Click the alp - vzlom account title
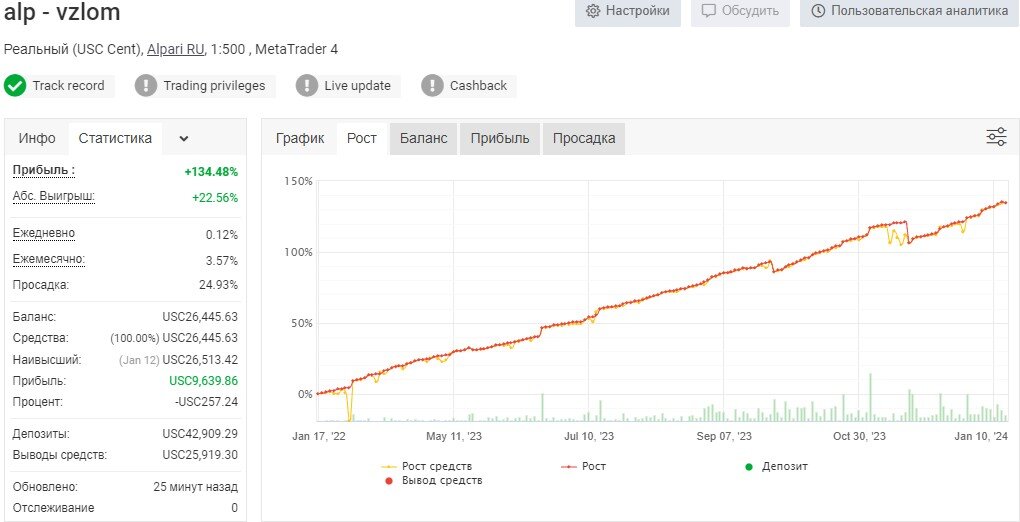Viewport: 1020px width, 522px height. click(62, 11)
